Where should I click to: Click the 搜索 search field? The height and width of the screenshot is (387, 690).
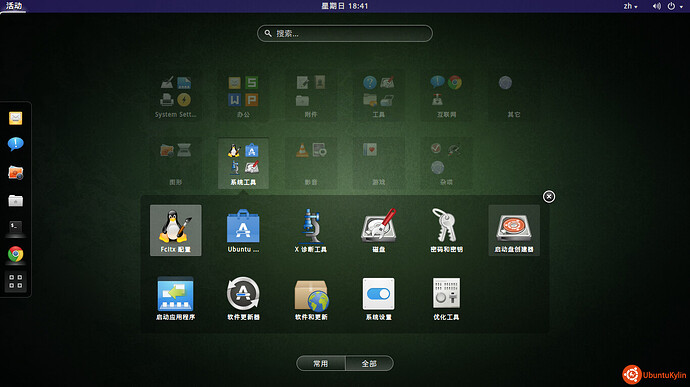click(x=345, y=33)
